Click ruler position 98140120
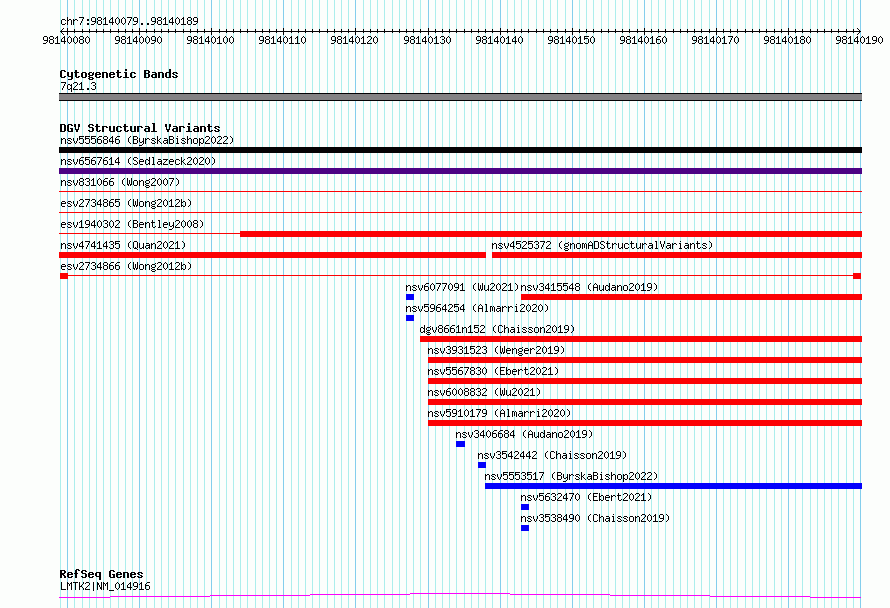The height and width of the screenshot is (608, 890). tap(355, 40)
